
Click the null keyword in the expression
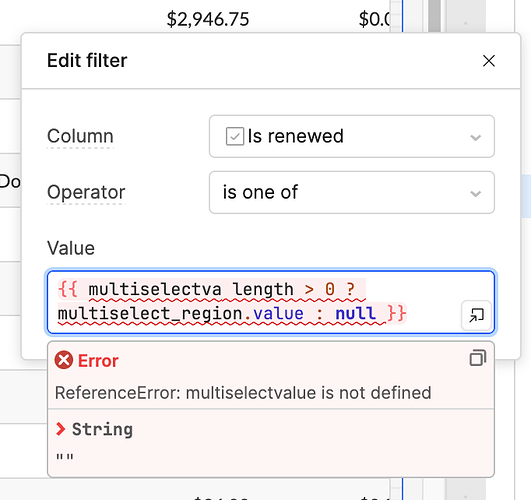click(x=355, y=313)
